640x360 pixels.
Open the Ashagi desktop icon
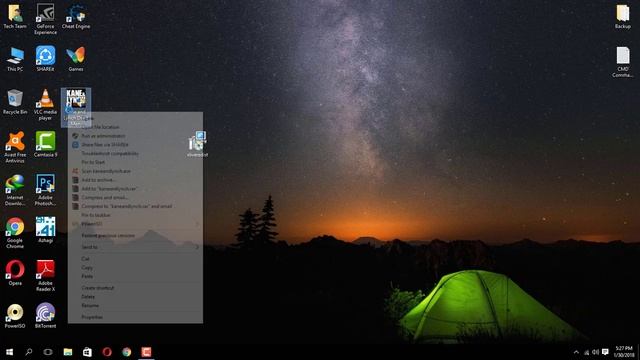click(x=45, y=230)
